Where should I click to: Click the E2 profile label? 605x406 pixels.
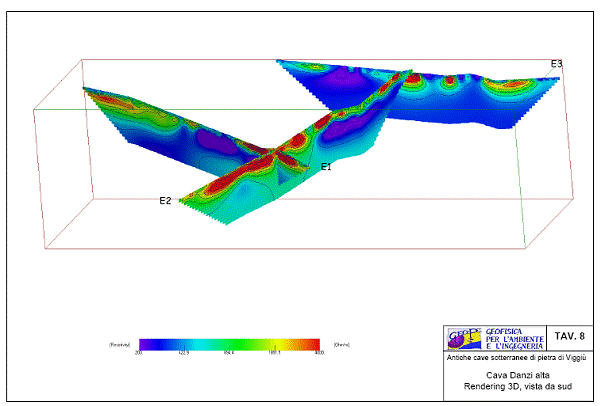165,201
